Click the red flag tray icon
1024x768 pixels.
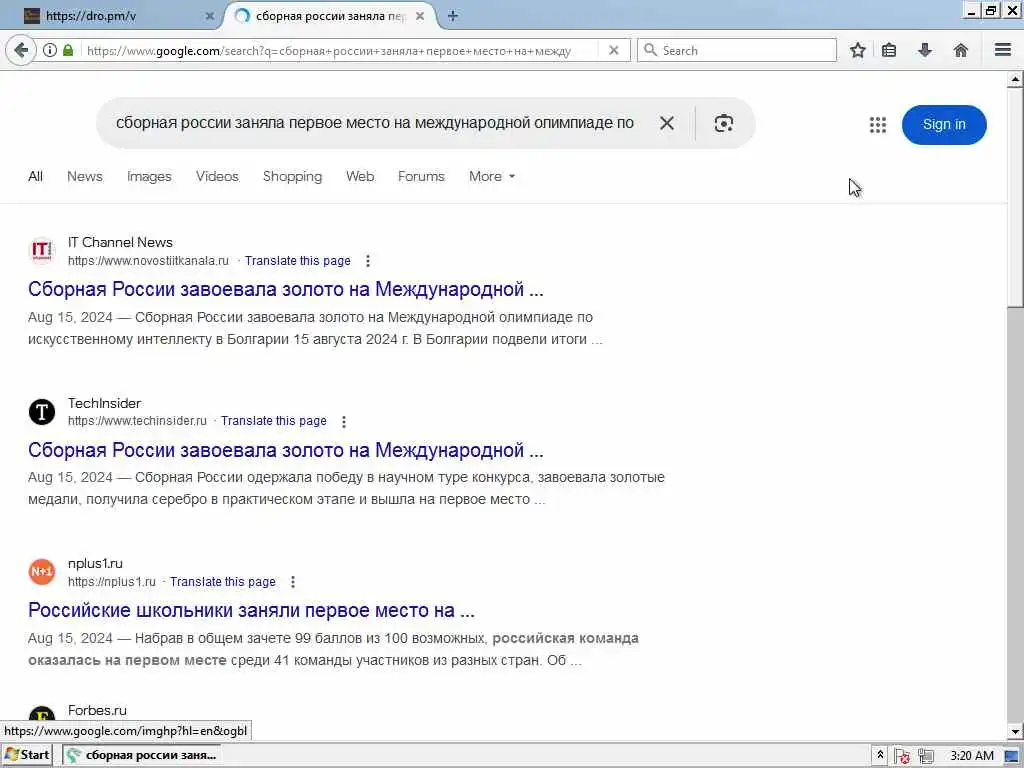902,756
